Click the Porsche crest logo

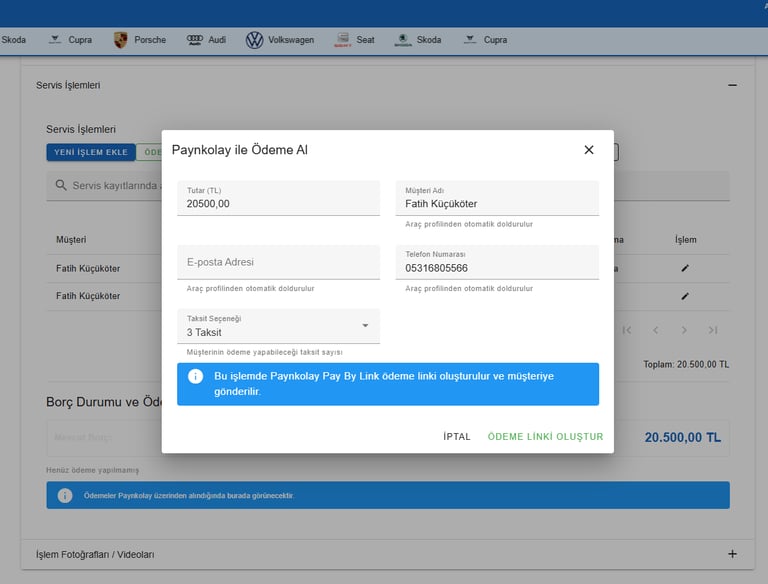[x=120, y=40]
